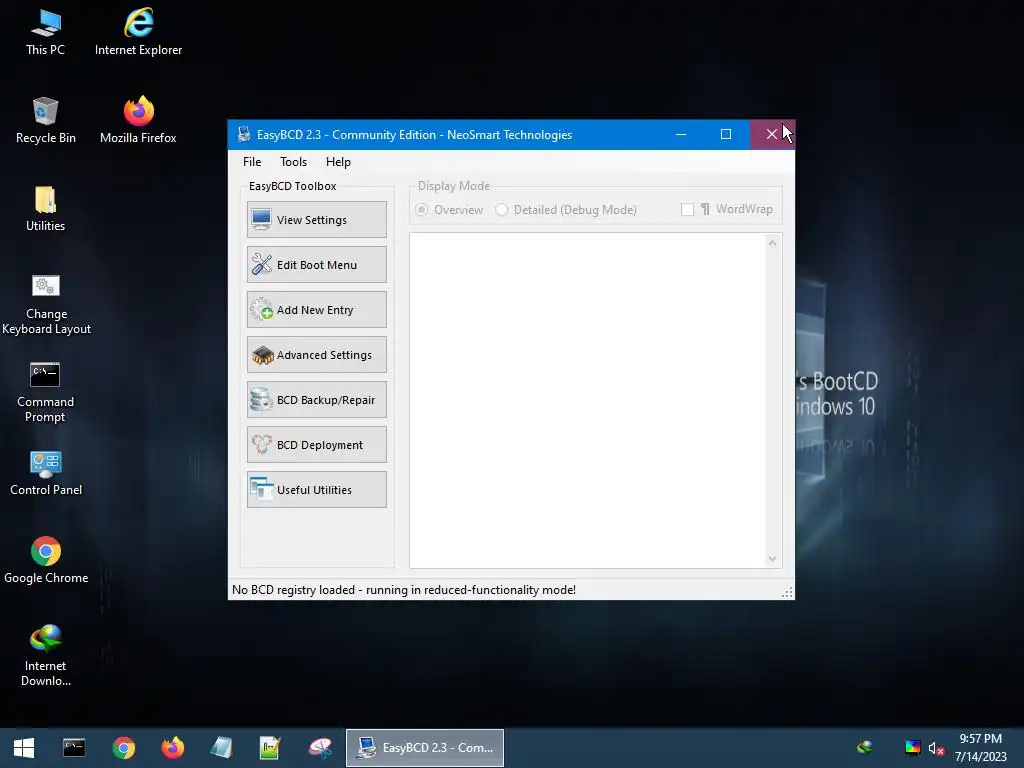Open Edit Boot Menu section

click(317, 264)
